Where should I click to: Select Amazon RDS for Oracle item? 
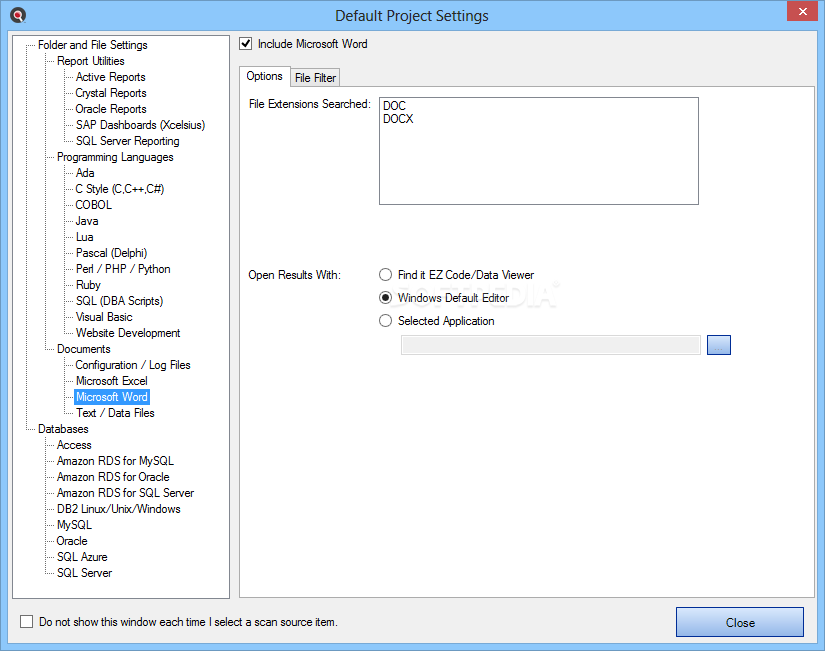(x=113, y=477)
